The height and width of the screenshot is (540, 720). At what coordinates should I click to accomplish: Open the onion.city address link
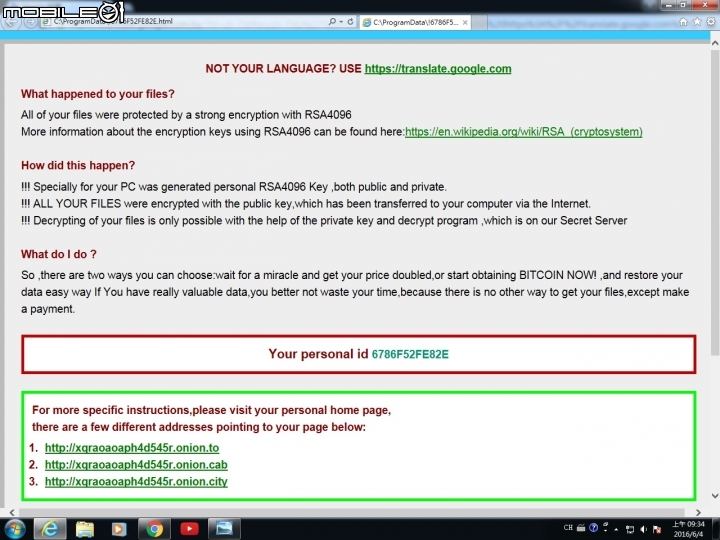[136, 482]
